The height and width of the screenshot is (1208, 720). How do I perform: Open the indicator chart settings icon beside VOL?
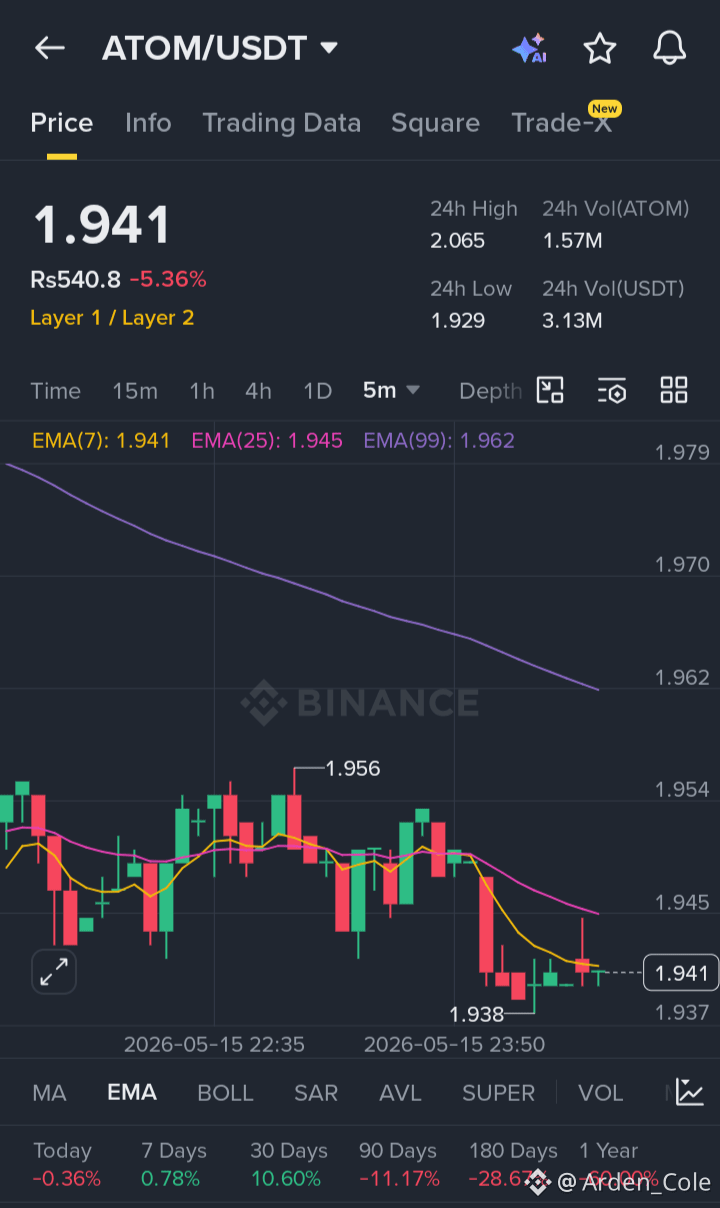689,1092
